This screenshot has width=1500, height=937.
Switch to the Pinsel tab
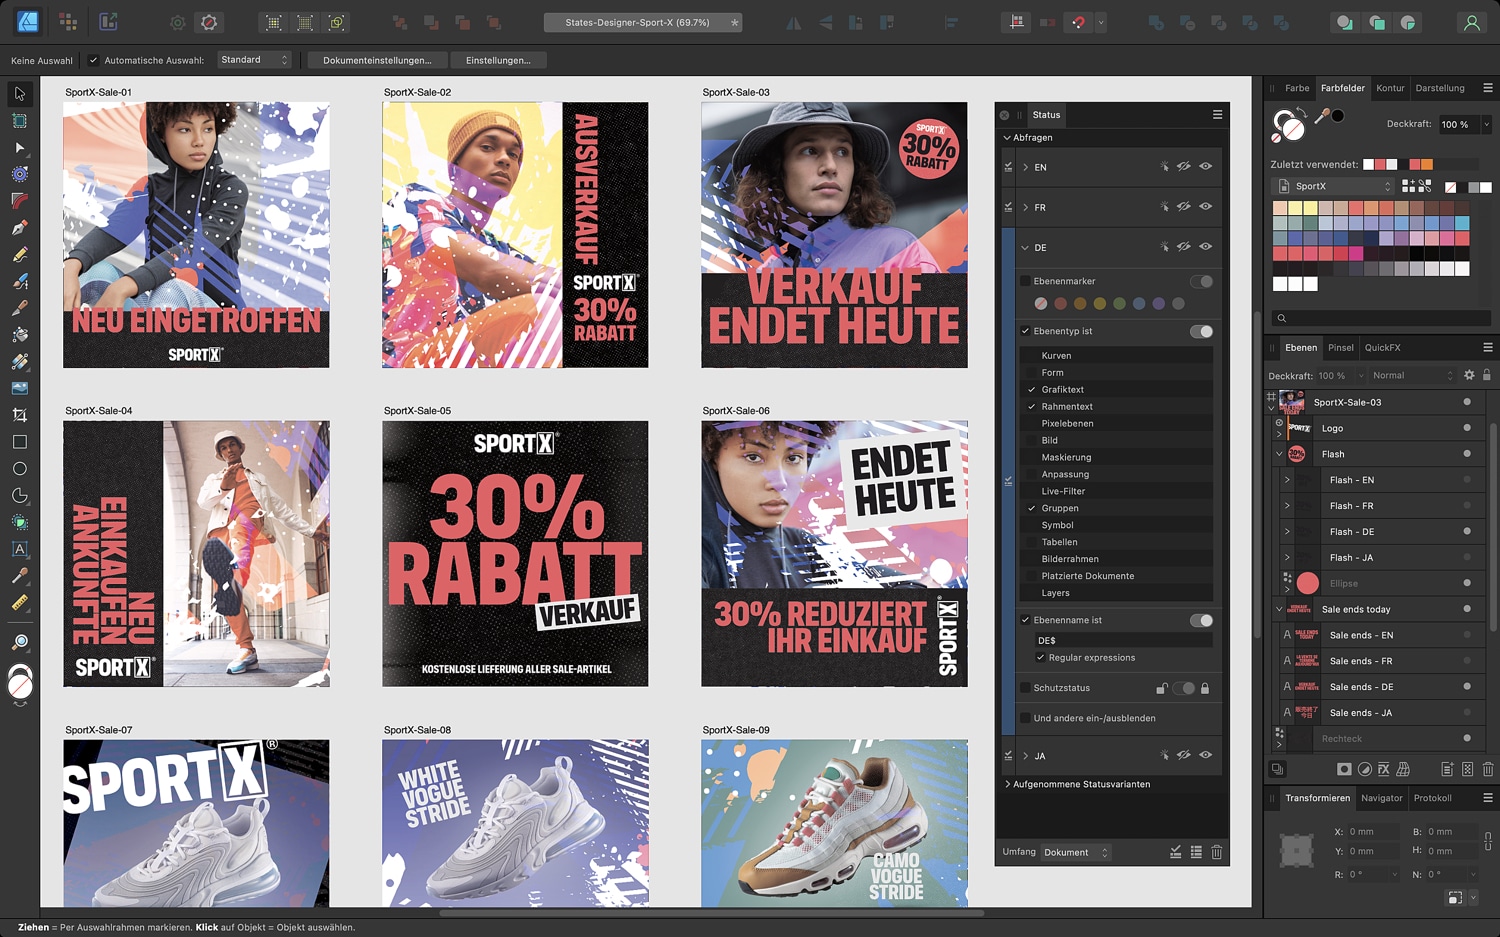coord(1340,348)
